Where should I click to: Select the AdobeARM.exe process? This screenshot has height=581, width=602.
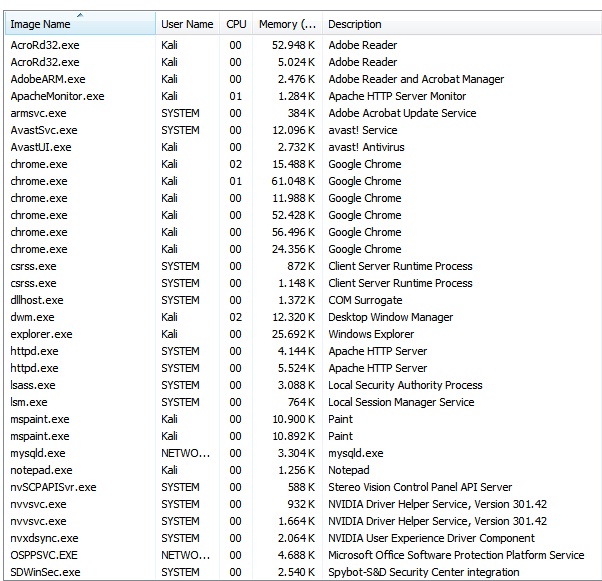point(47,79)
